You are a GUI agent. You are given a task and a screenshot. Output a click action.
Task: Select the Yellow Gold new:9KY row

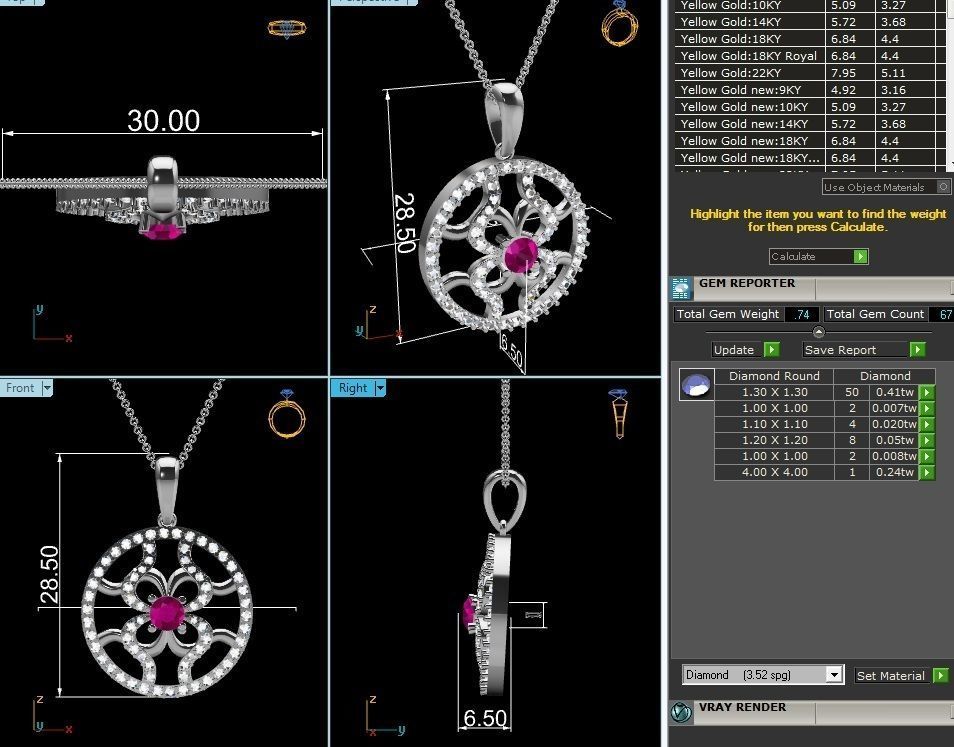coord(810,89)
